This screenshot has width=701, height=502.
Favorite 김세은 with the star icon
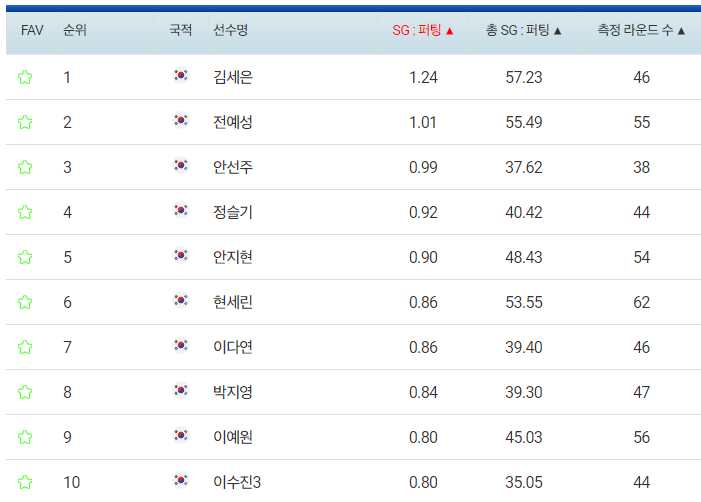click(25, 77)
